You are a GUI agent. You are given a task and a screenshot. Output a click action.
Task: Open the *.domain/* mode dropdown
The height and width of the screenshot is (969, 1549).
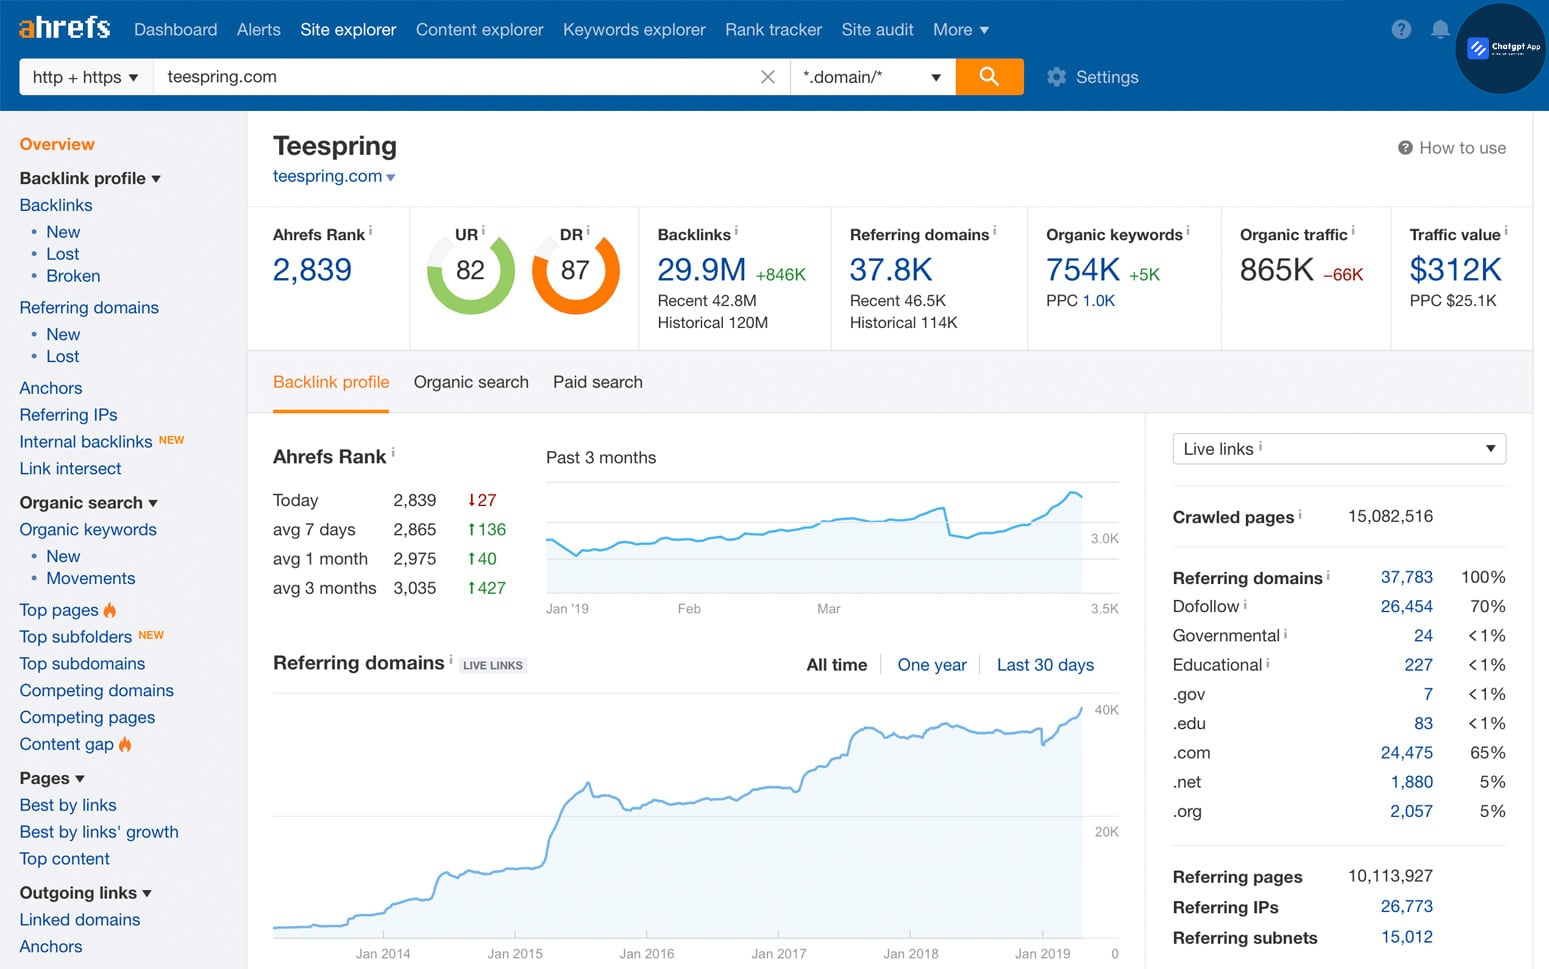point(872,77)
